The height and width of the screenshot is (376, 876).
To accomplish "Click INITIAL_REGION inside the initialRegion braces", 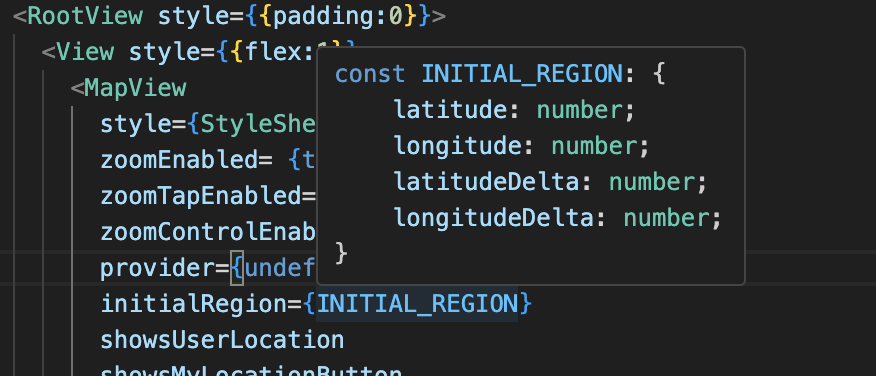I will click(417, 304).
